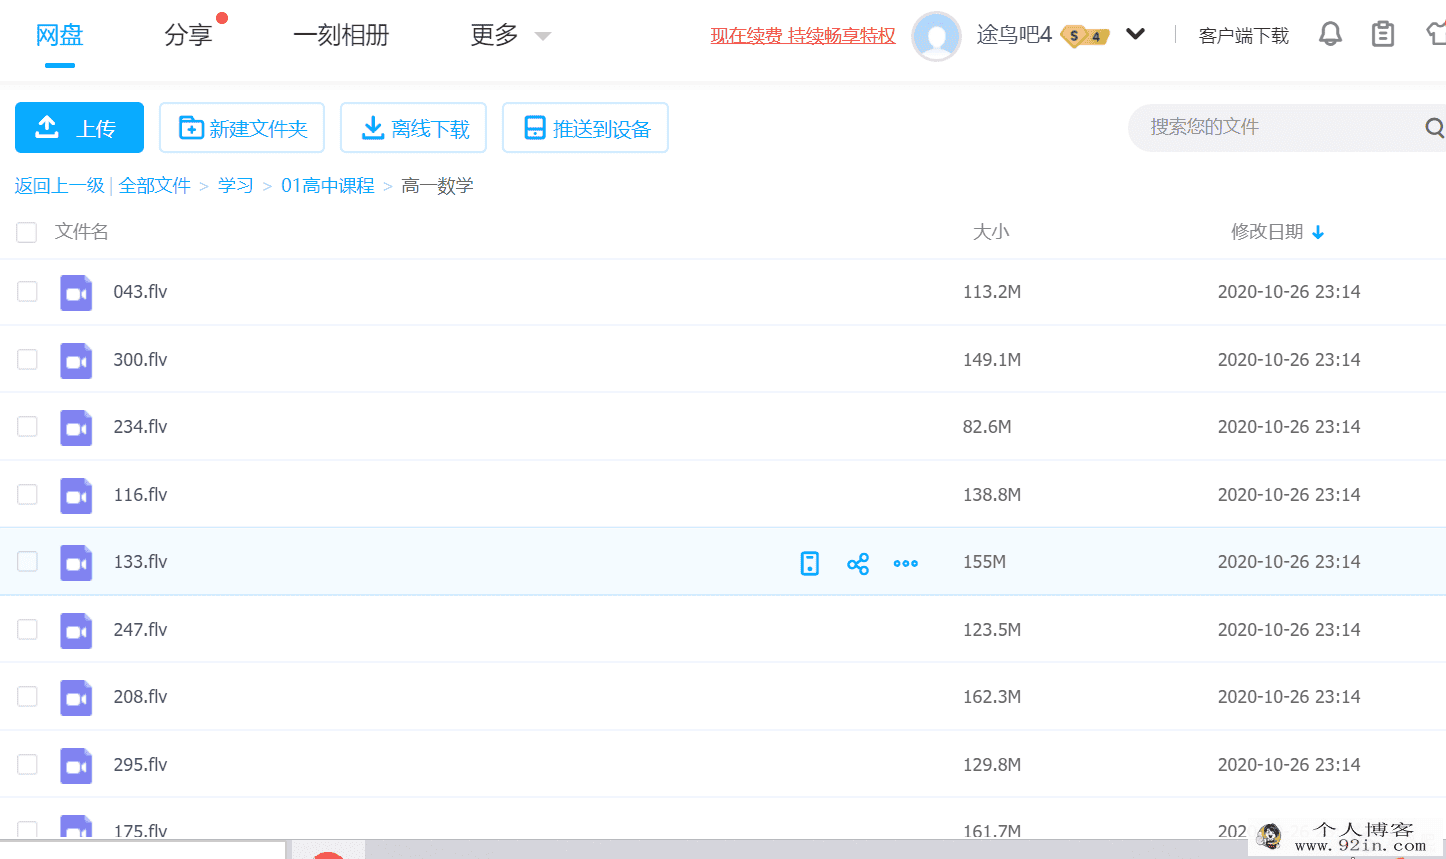This screenshot has width=1446, height=859.
Task: Click the video icon of 295.flv
Action: point(76,766)
